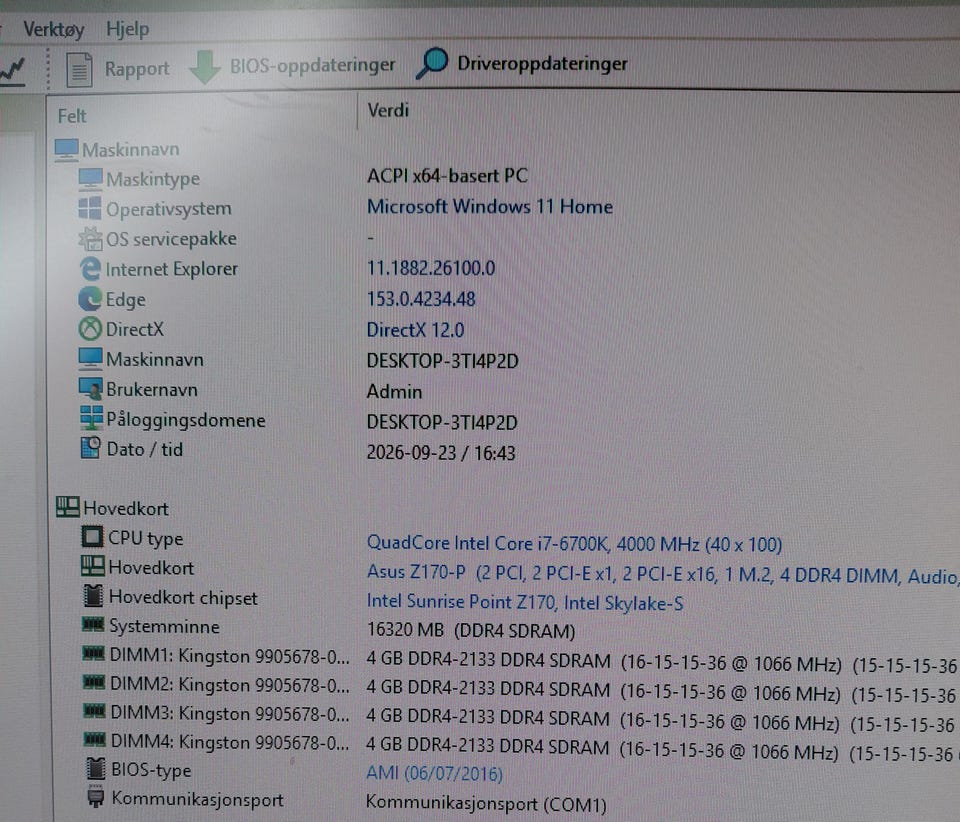Click the Brukernavn value Admin

[394, 392]
